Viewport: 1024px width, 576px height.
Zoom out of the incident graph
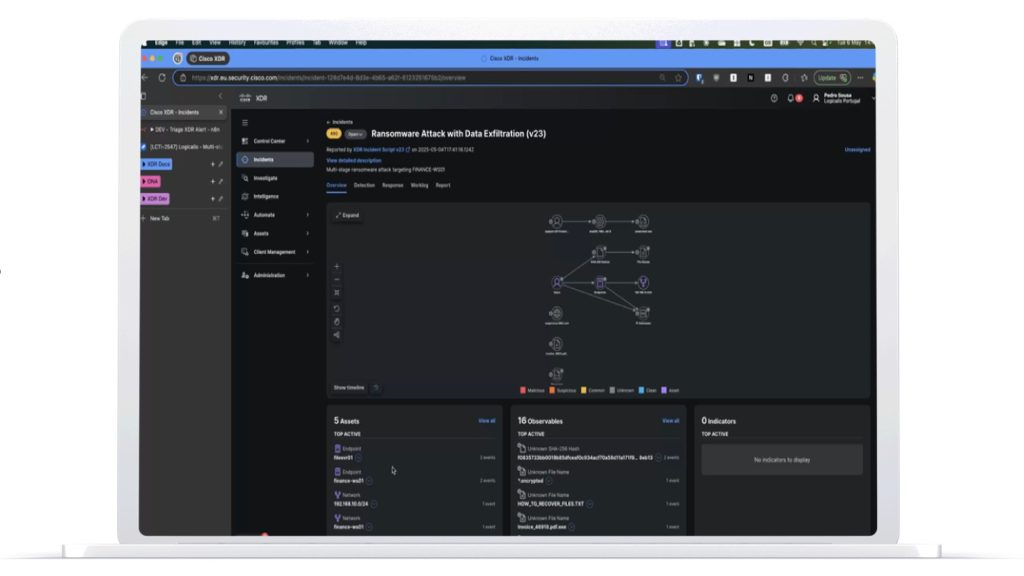[337, 280]
